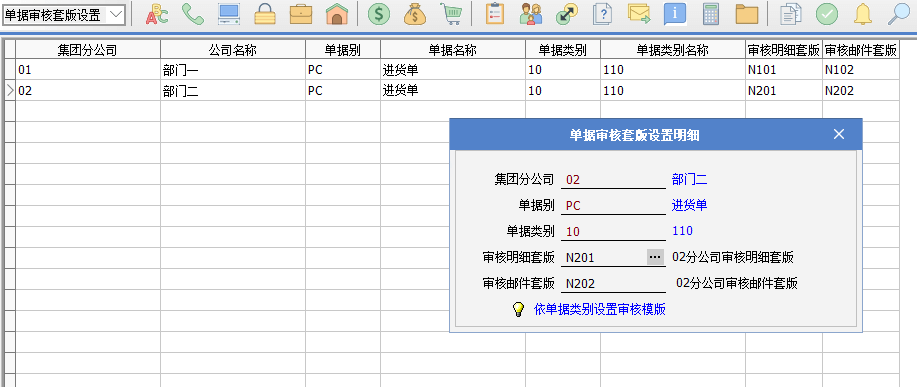Click the 单据类别 column header
The width and height of the screenshot is (917, 387).
563,50
